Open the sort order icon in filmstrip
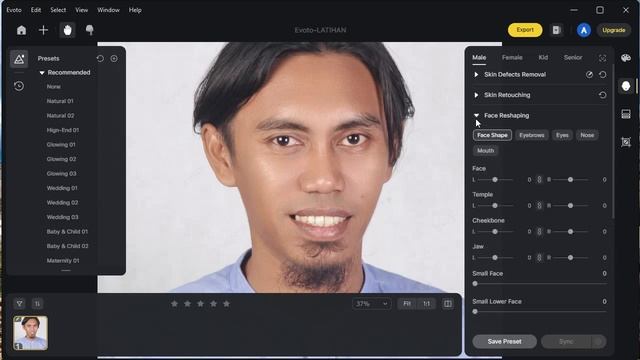This screenshot has width=640, height=360. pos(37,304)
